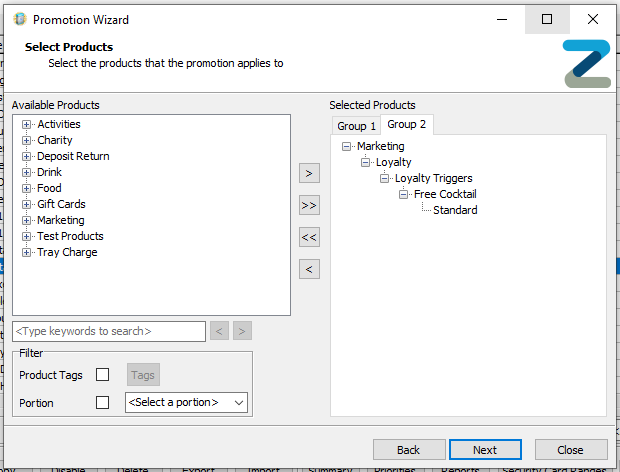Open the Select a portion dropdown

tap(186, 402)
